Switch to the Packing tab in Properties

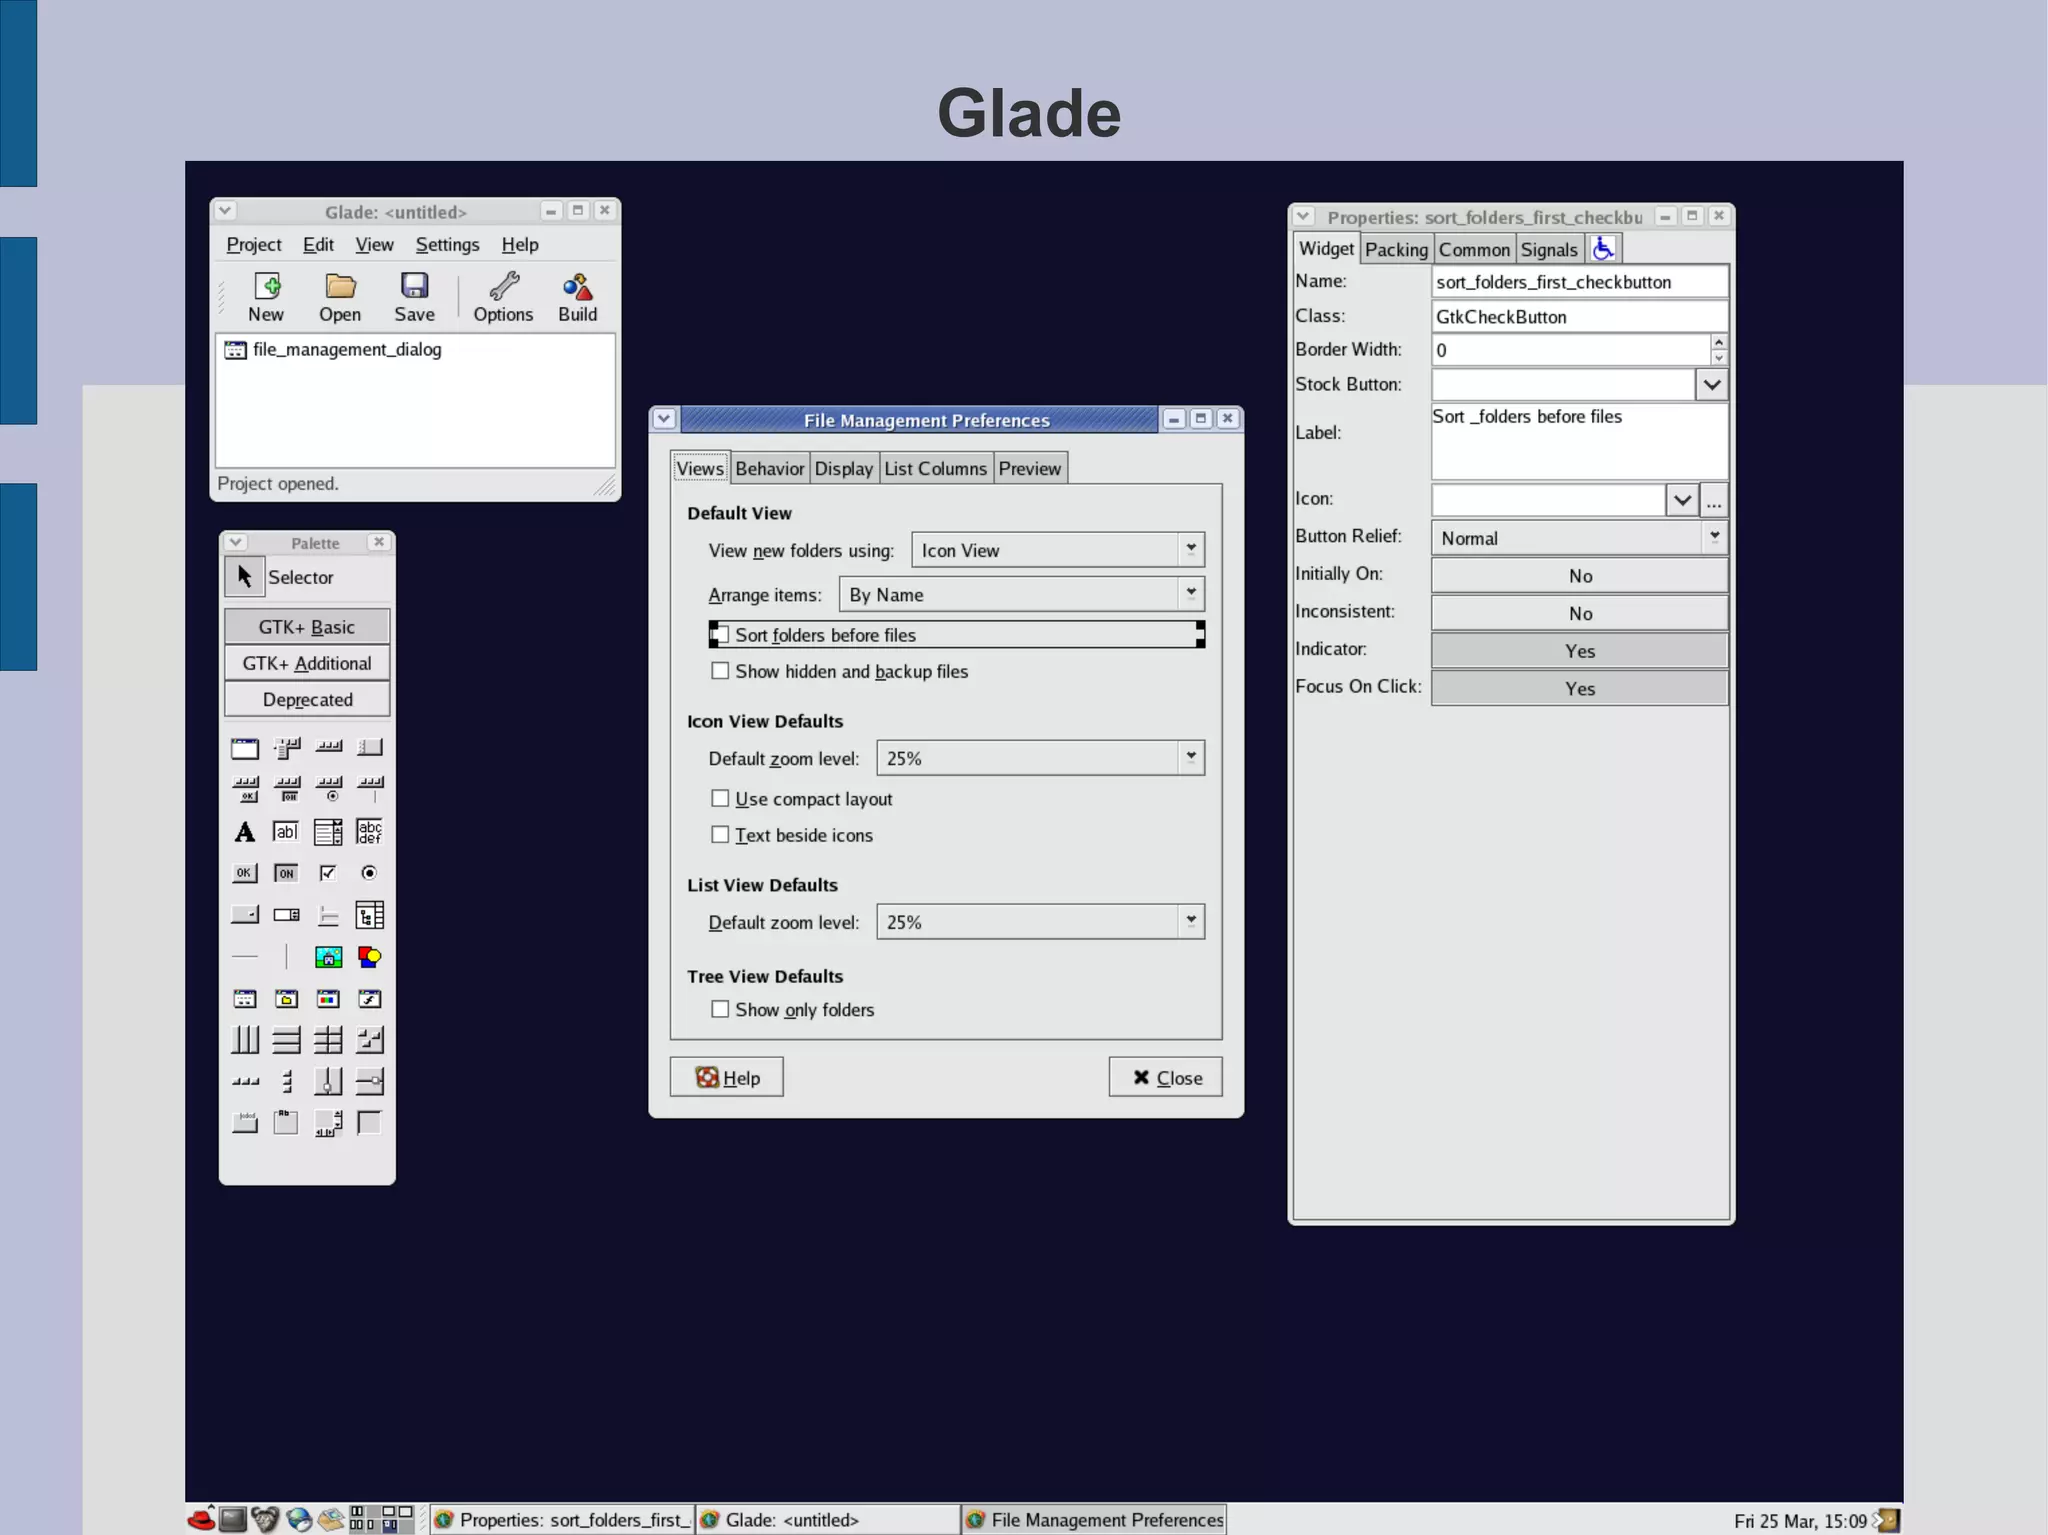(1396, 250)
